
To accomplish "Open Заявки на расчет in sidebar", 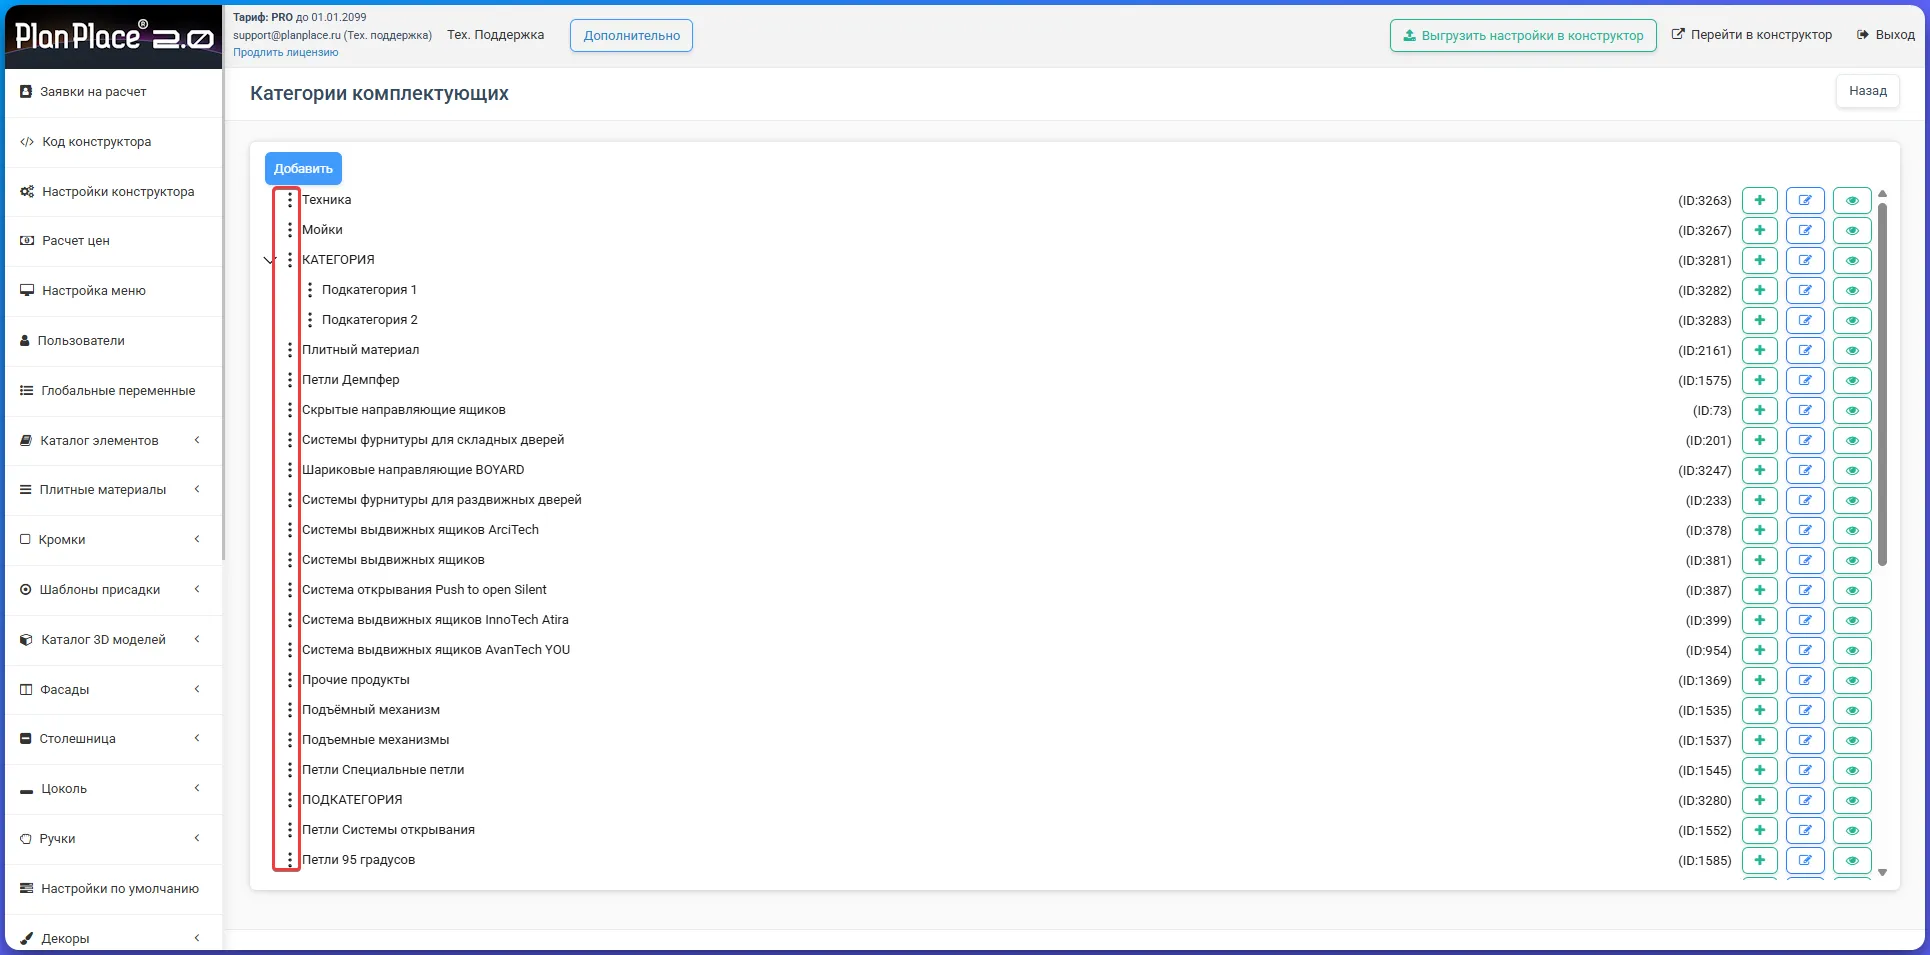I will (113, 92).
